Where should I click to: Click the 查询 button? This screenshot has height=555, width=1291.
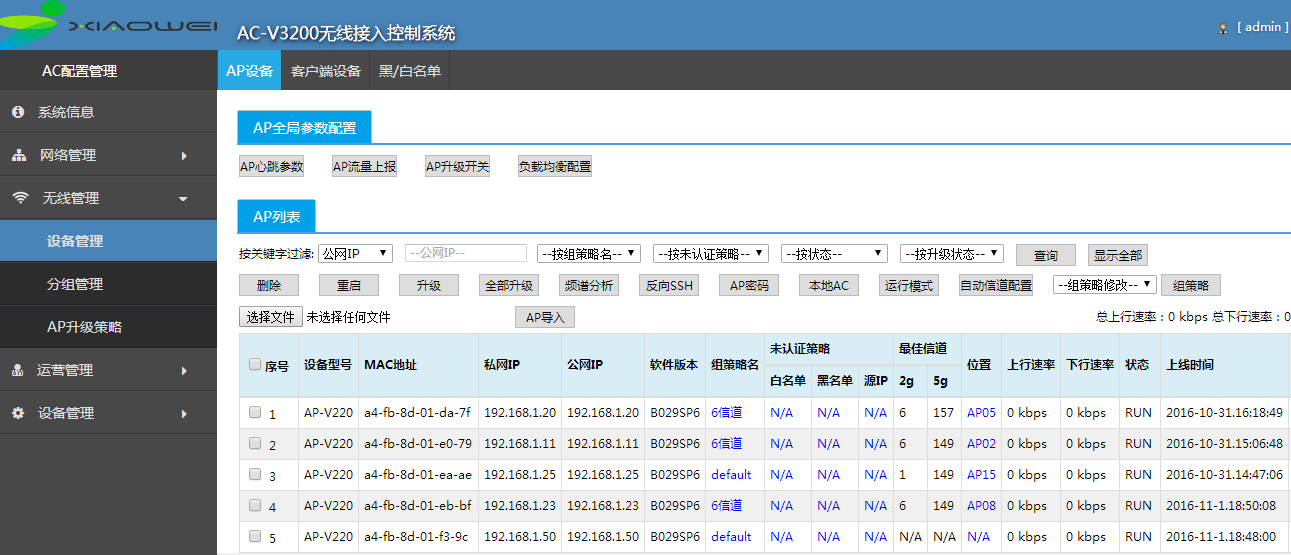1046,255
